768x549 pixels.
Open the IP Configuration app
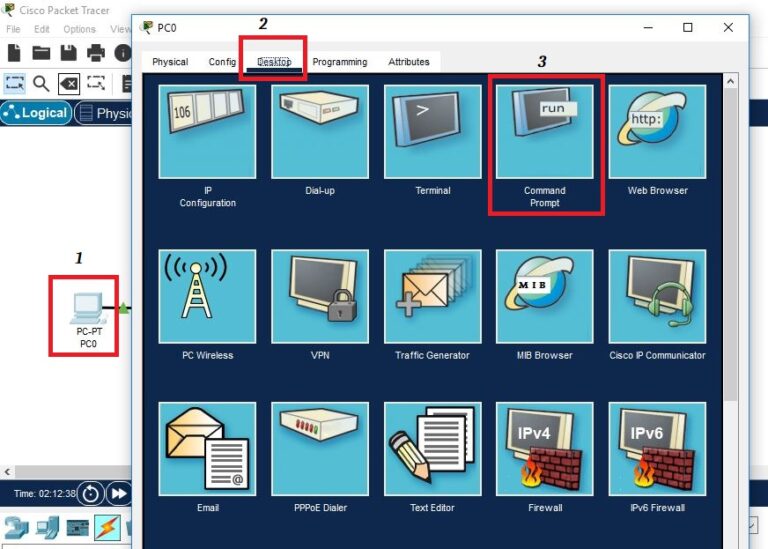(x=207, y=132)
